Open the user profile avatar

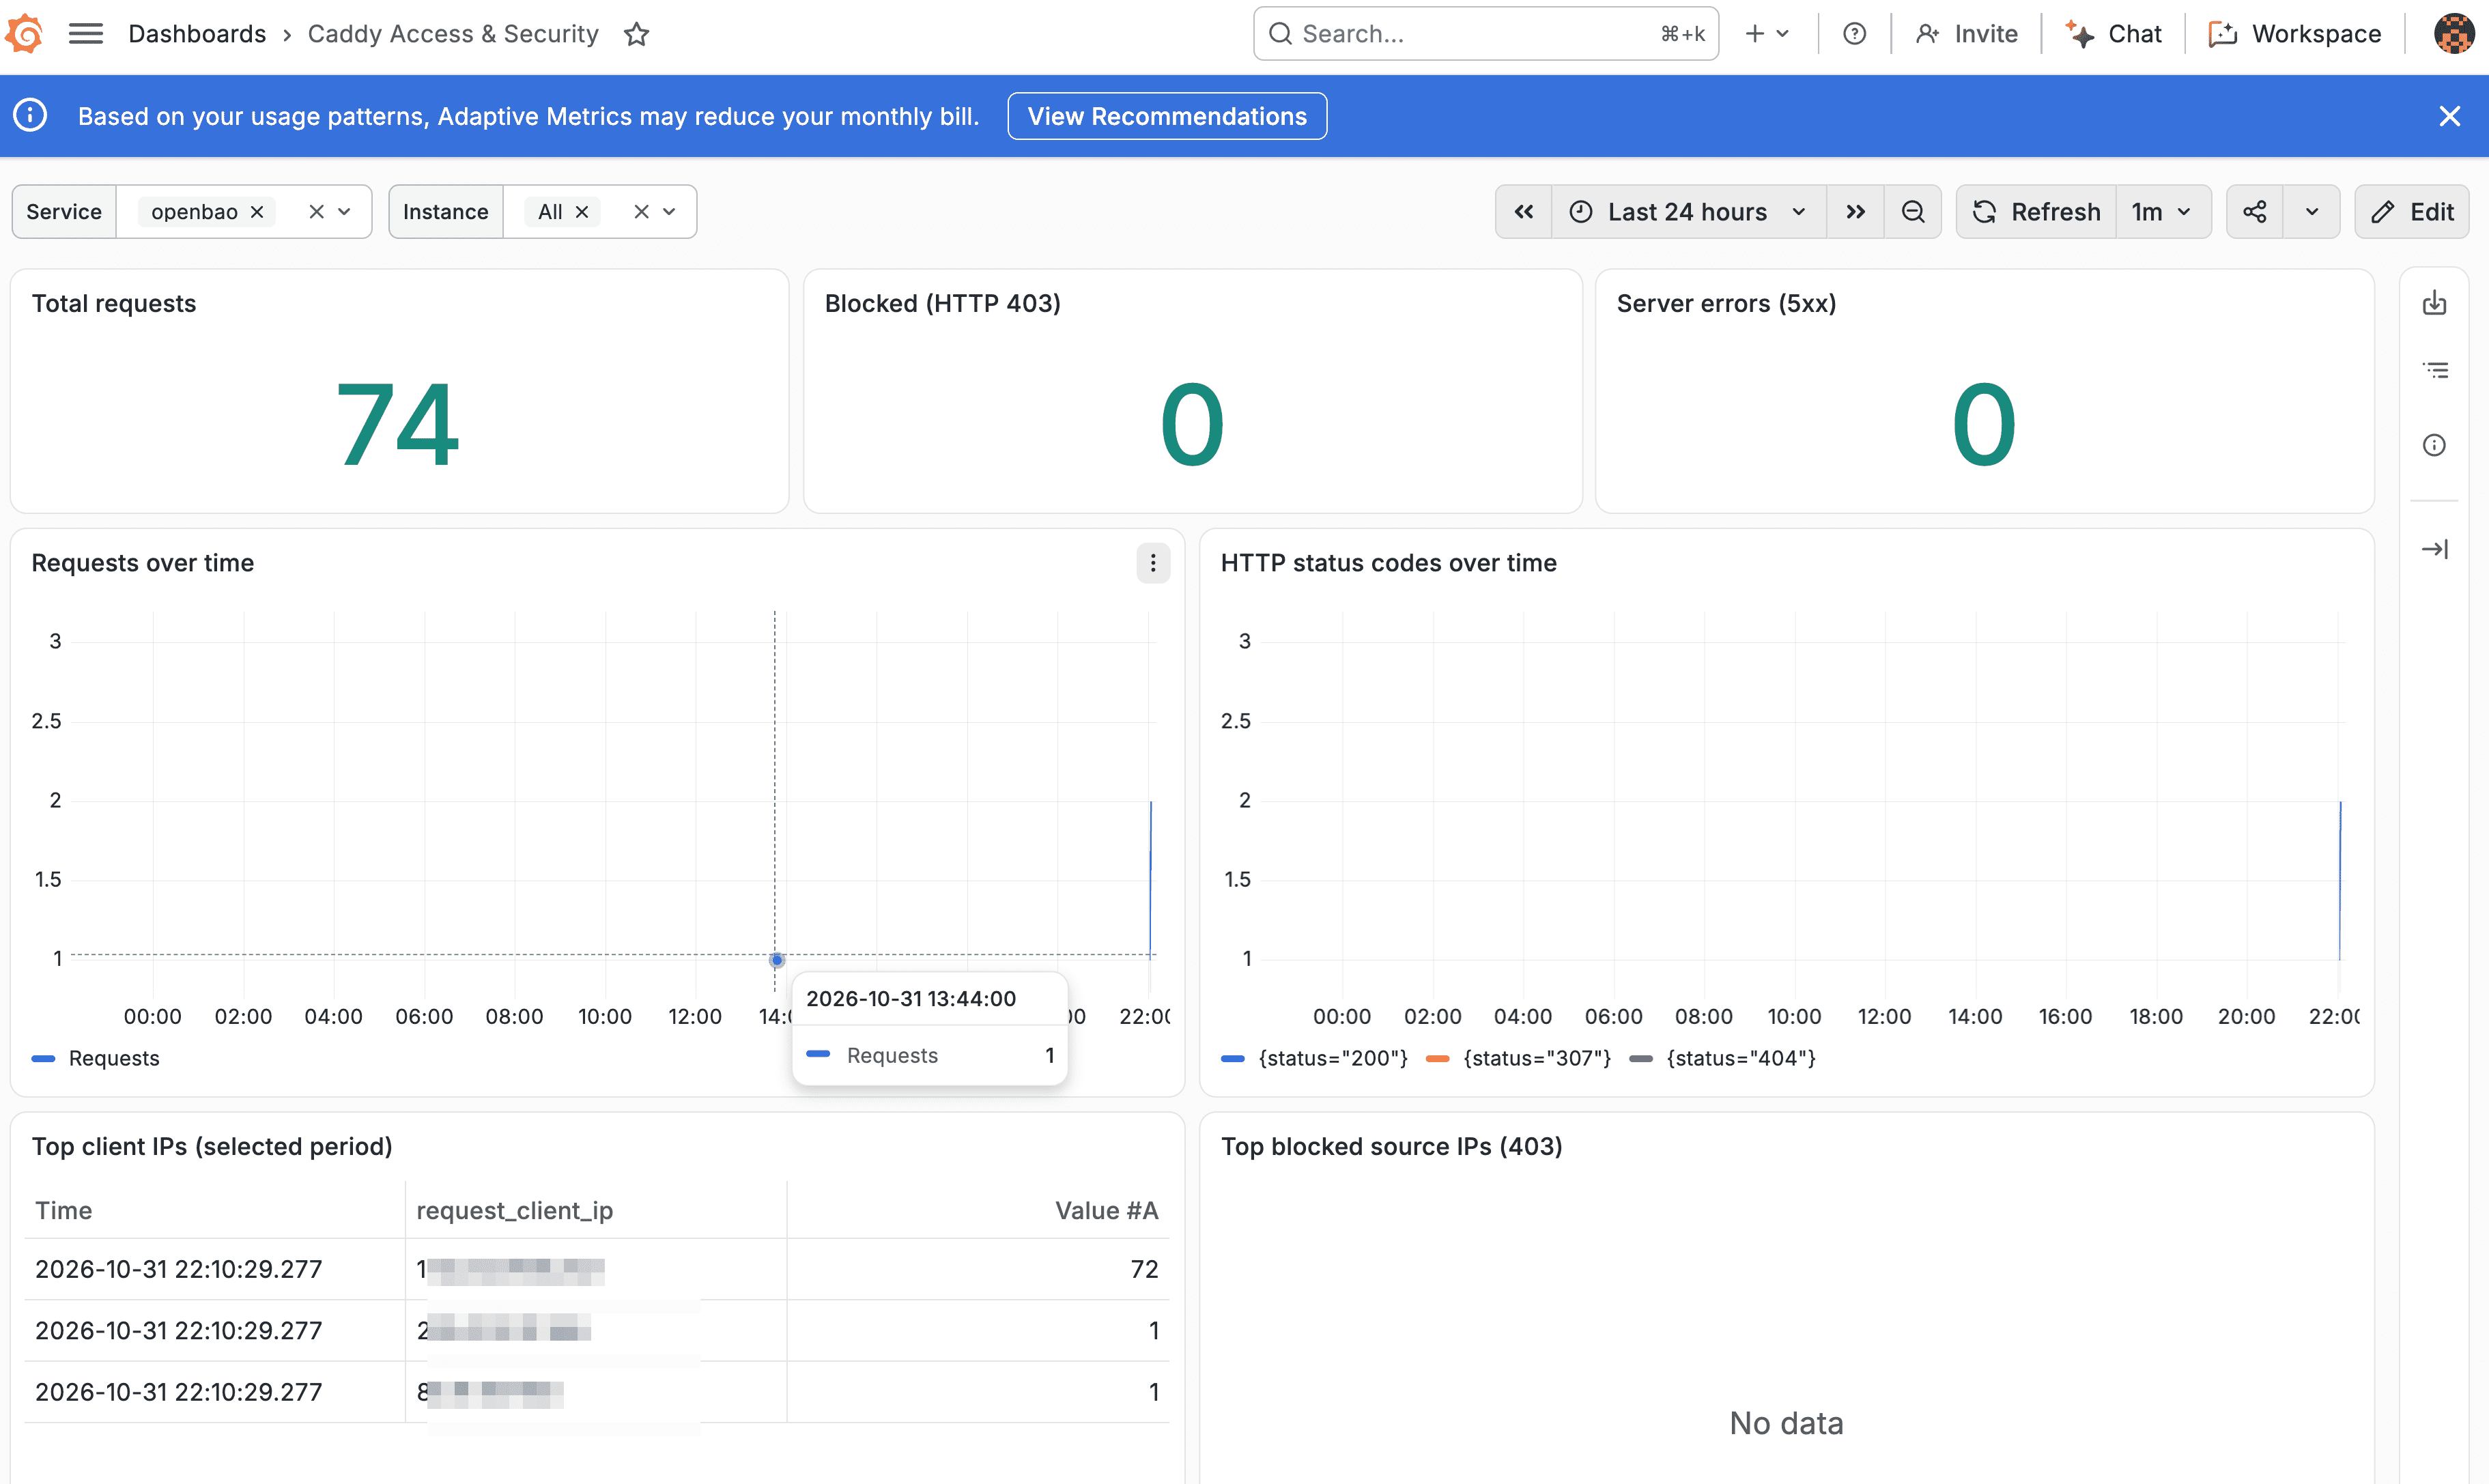coord(2454,34)
